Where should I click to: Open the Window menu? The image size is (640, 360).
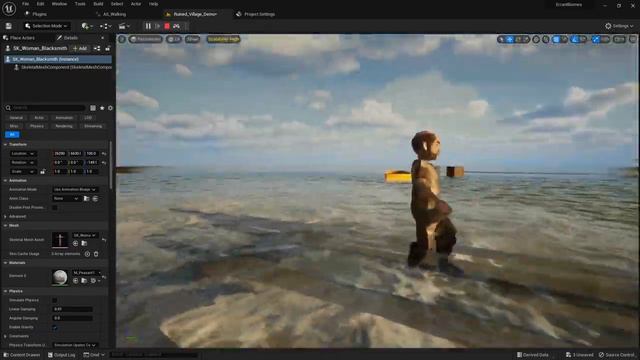click(x=59, y=4)
